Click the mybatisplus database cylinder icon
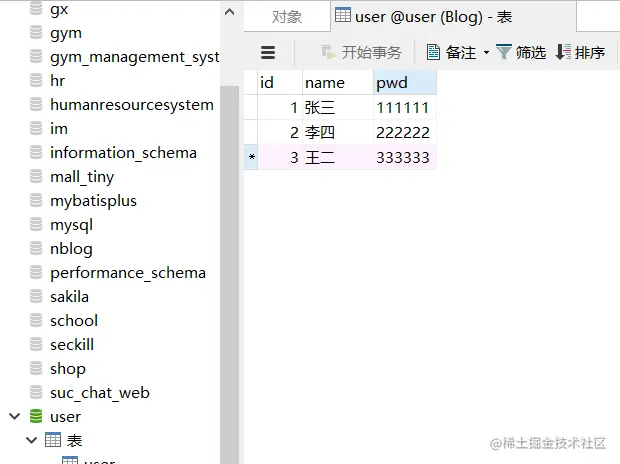Image resolution: width=620 pixels, height=464 pixels. click(x=36, y=200)
